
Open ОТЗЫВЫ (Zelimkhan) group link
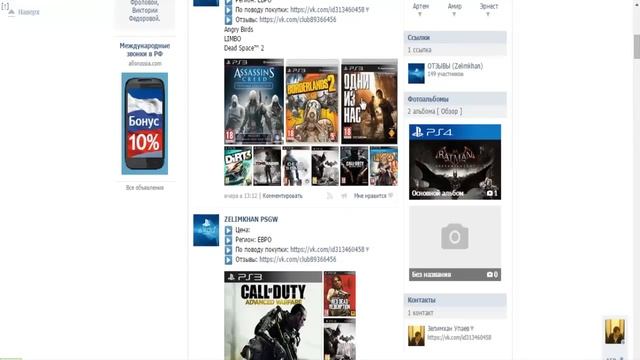click(x=455, y=66)
